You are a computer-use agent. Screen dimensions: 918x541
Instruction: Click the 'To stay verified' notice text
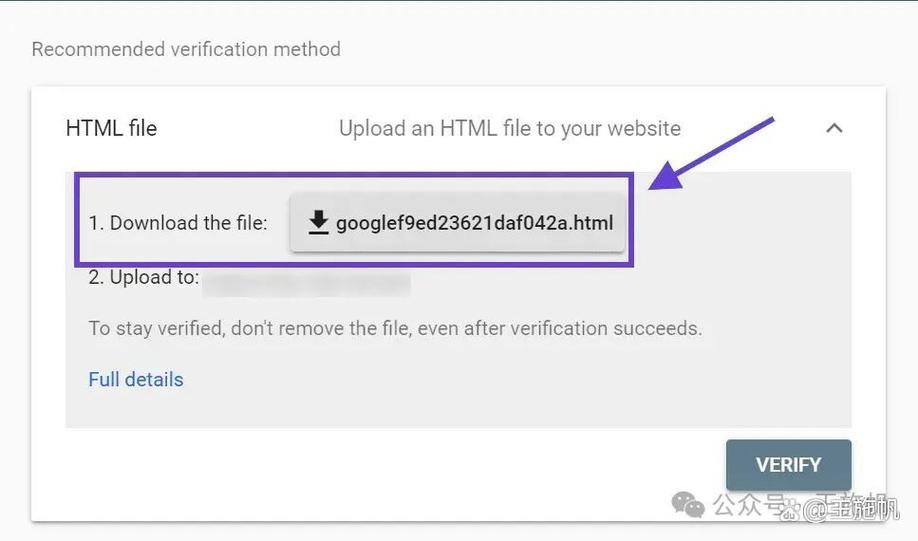395,328
